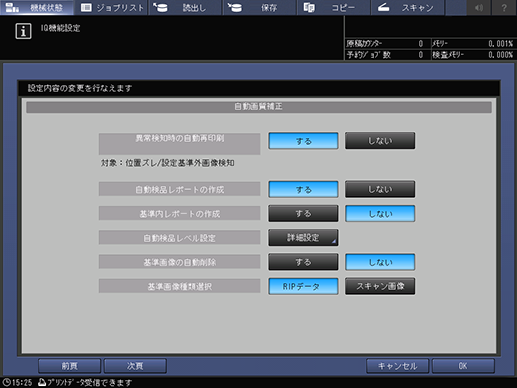
Task: Click the 設定内容の変更を行なえます message
Action: [80, 88]
